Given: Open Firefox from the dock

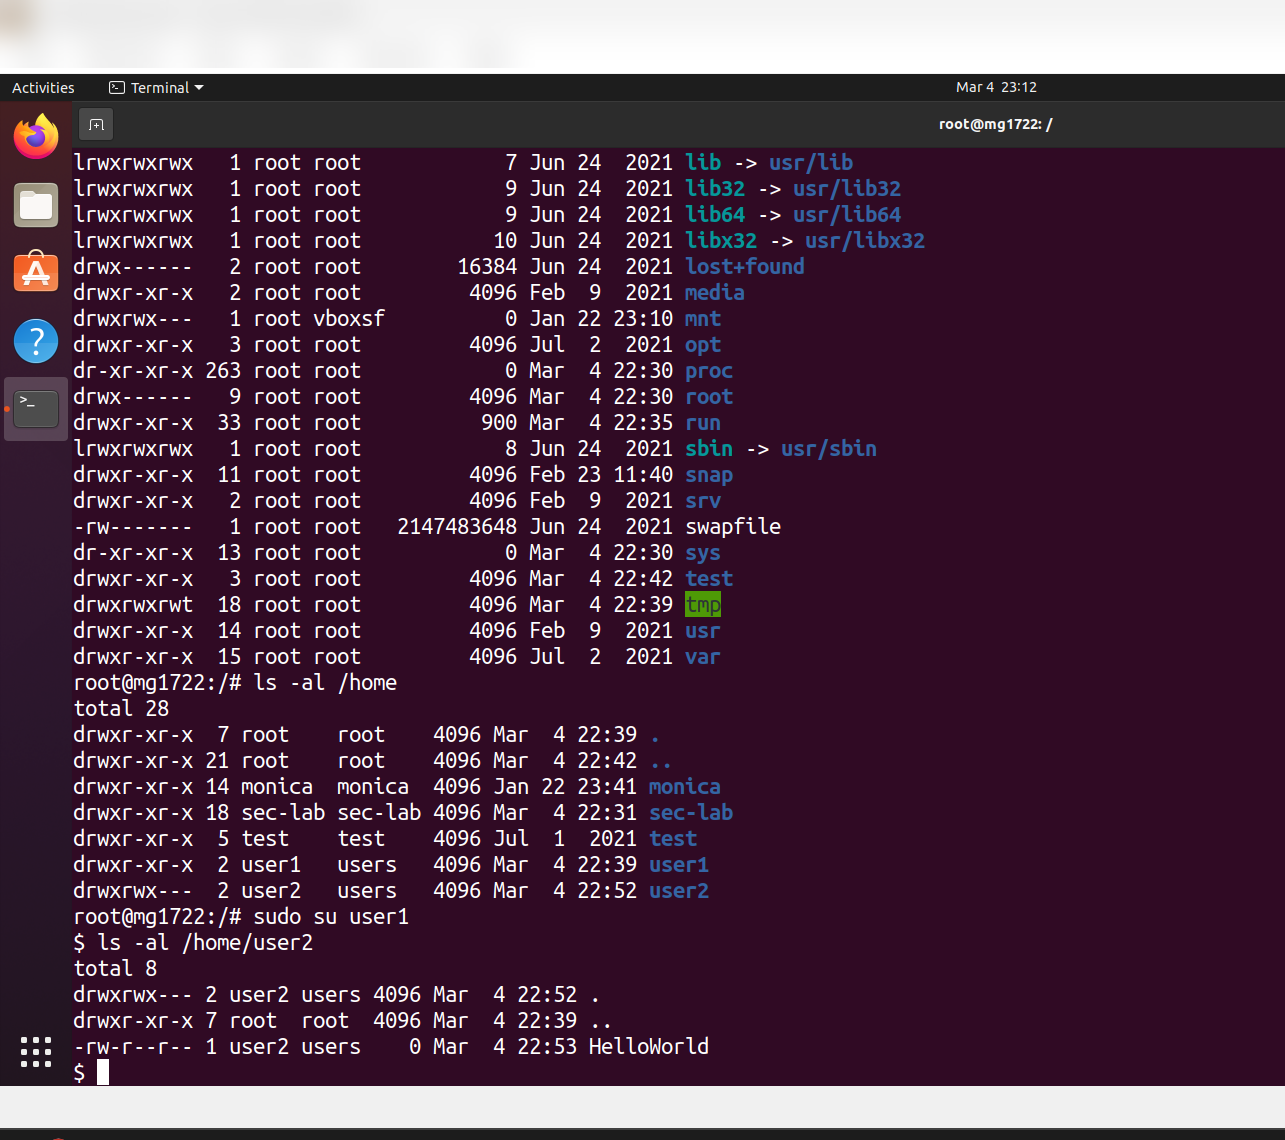Looking at the screenshot, I should click(x=36, y=136).
